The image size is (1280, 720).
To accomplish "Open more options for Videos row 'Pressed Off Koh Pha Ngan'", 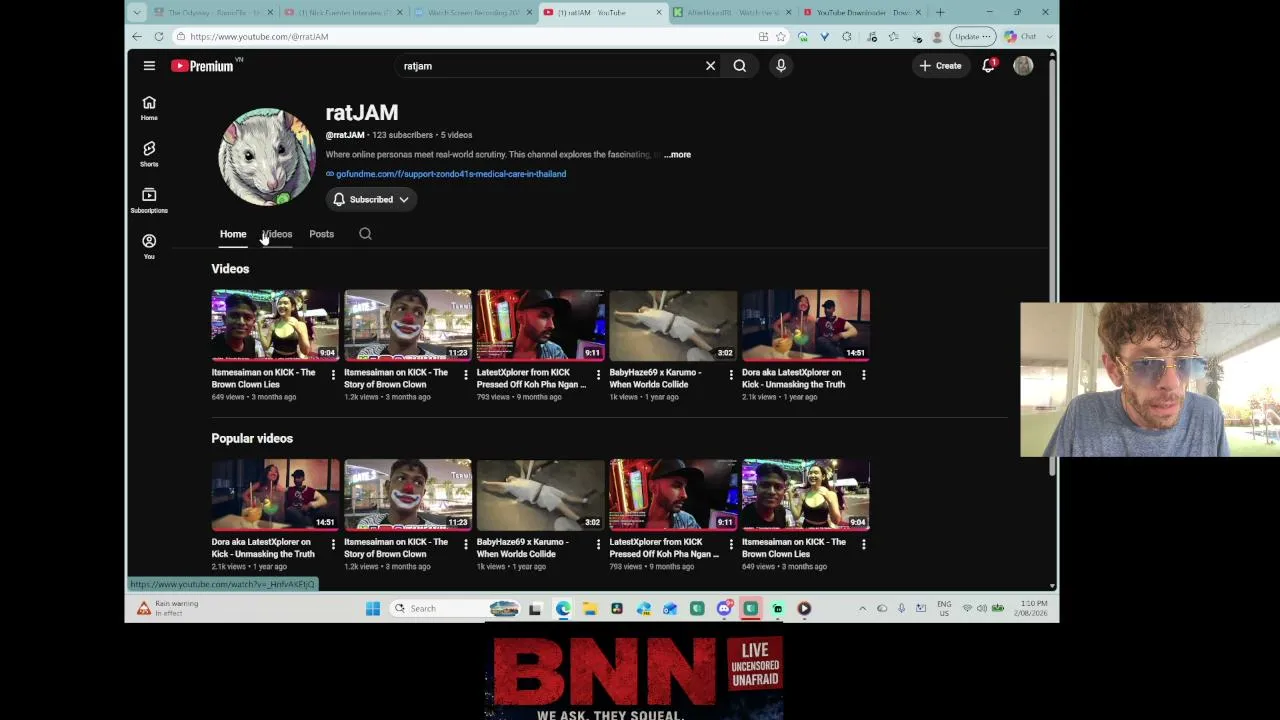I will coord(599,375).
